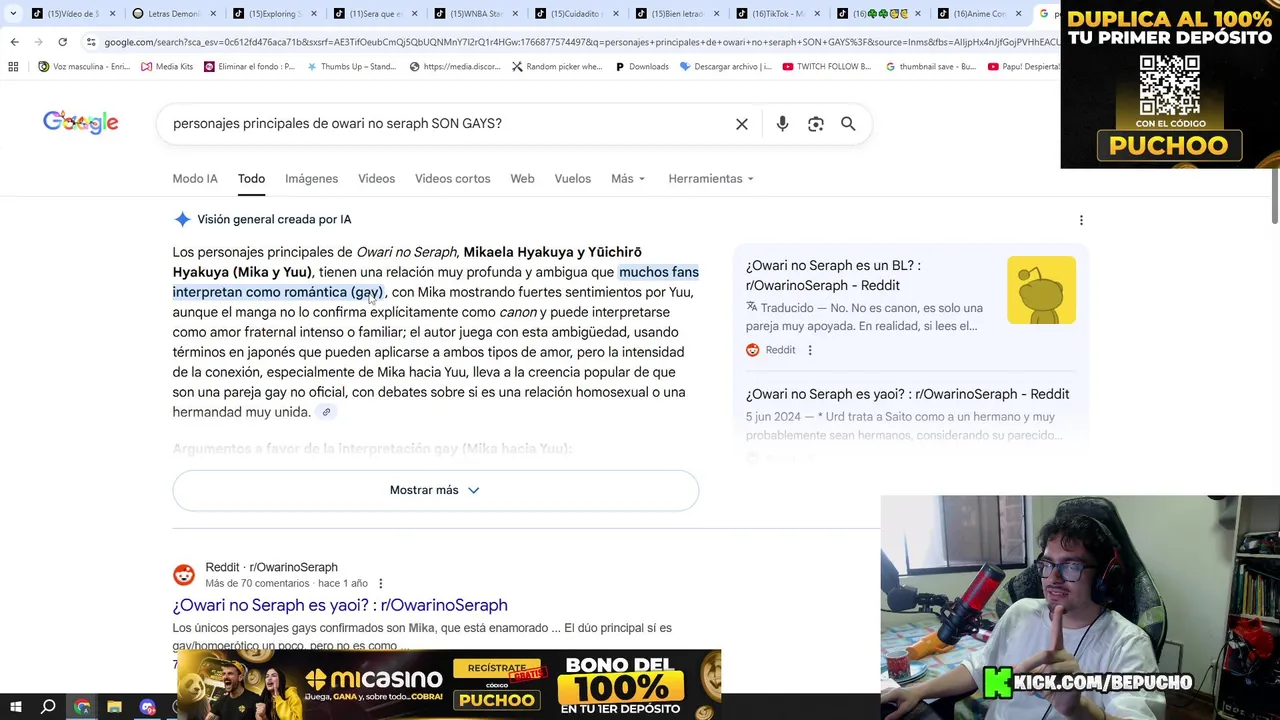The width and height of the screenshot is (1280, 720).
Task: Click the Reddit alien thumbnail in side card
Action: pos(1041,290)
